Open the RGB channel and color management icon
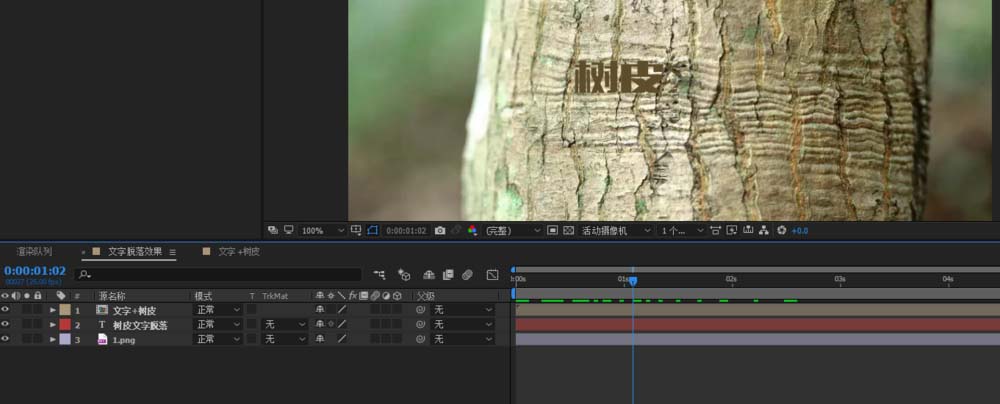The image size is (1000, 404). click(x=473, y=230)
